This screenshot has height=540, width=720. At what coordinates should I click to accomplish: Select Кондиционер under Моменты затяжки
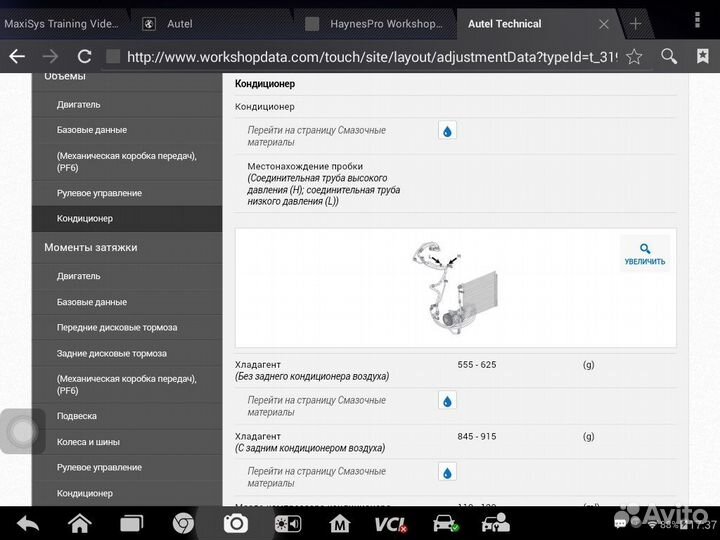[127, 494]
